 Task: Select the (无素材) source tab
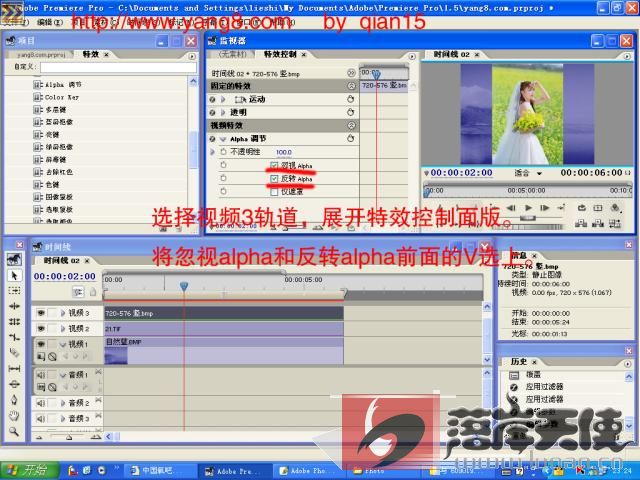coord(233,54)
